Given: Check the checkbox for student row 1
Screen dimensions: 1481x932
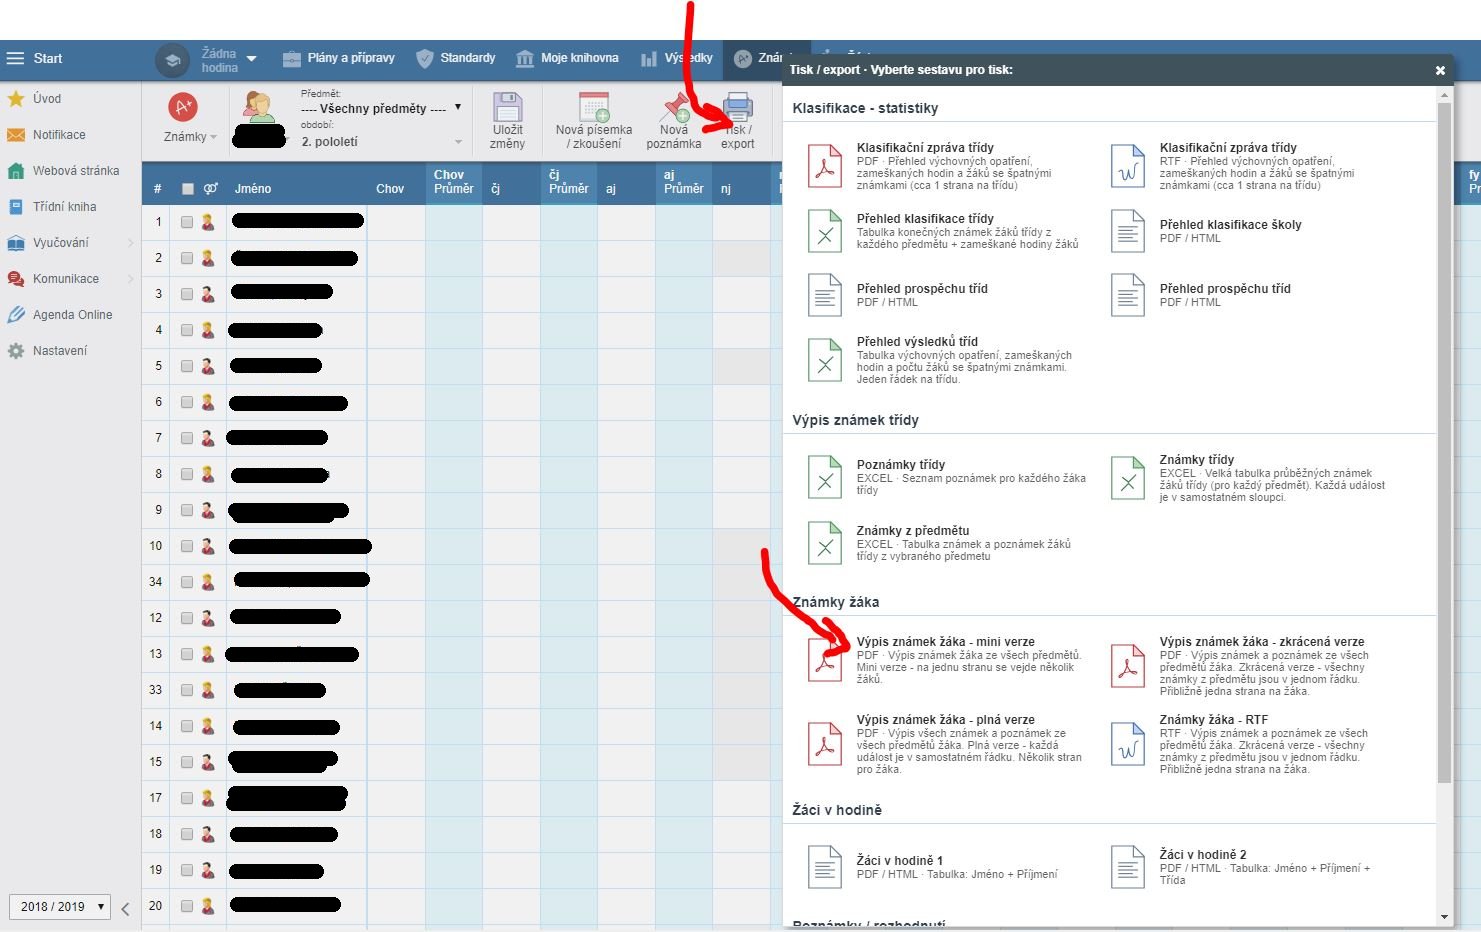Looking at the screenshot, I should click(187, 222).
